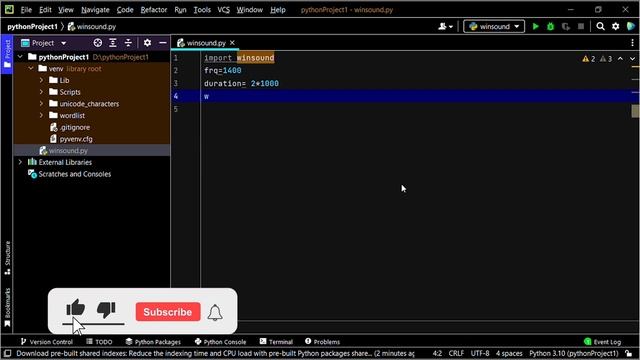Screen dimensions: 640x360
Task: Run the winsound configuration
Action: pos(536,27)
